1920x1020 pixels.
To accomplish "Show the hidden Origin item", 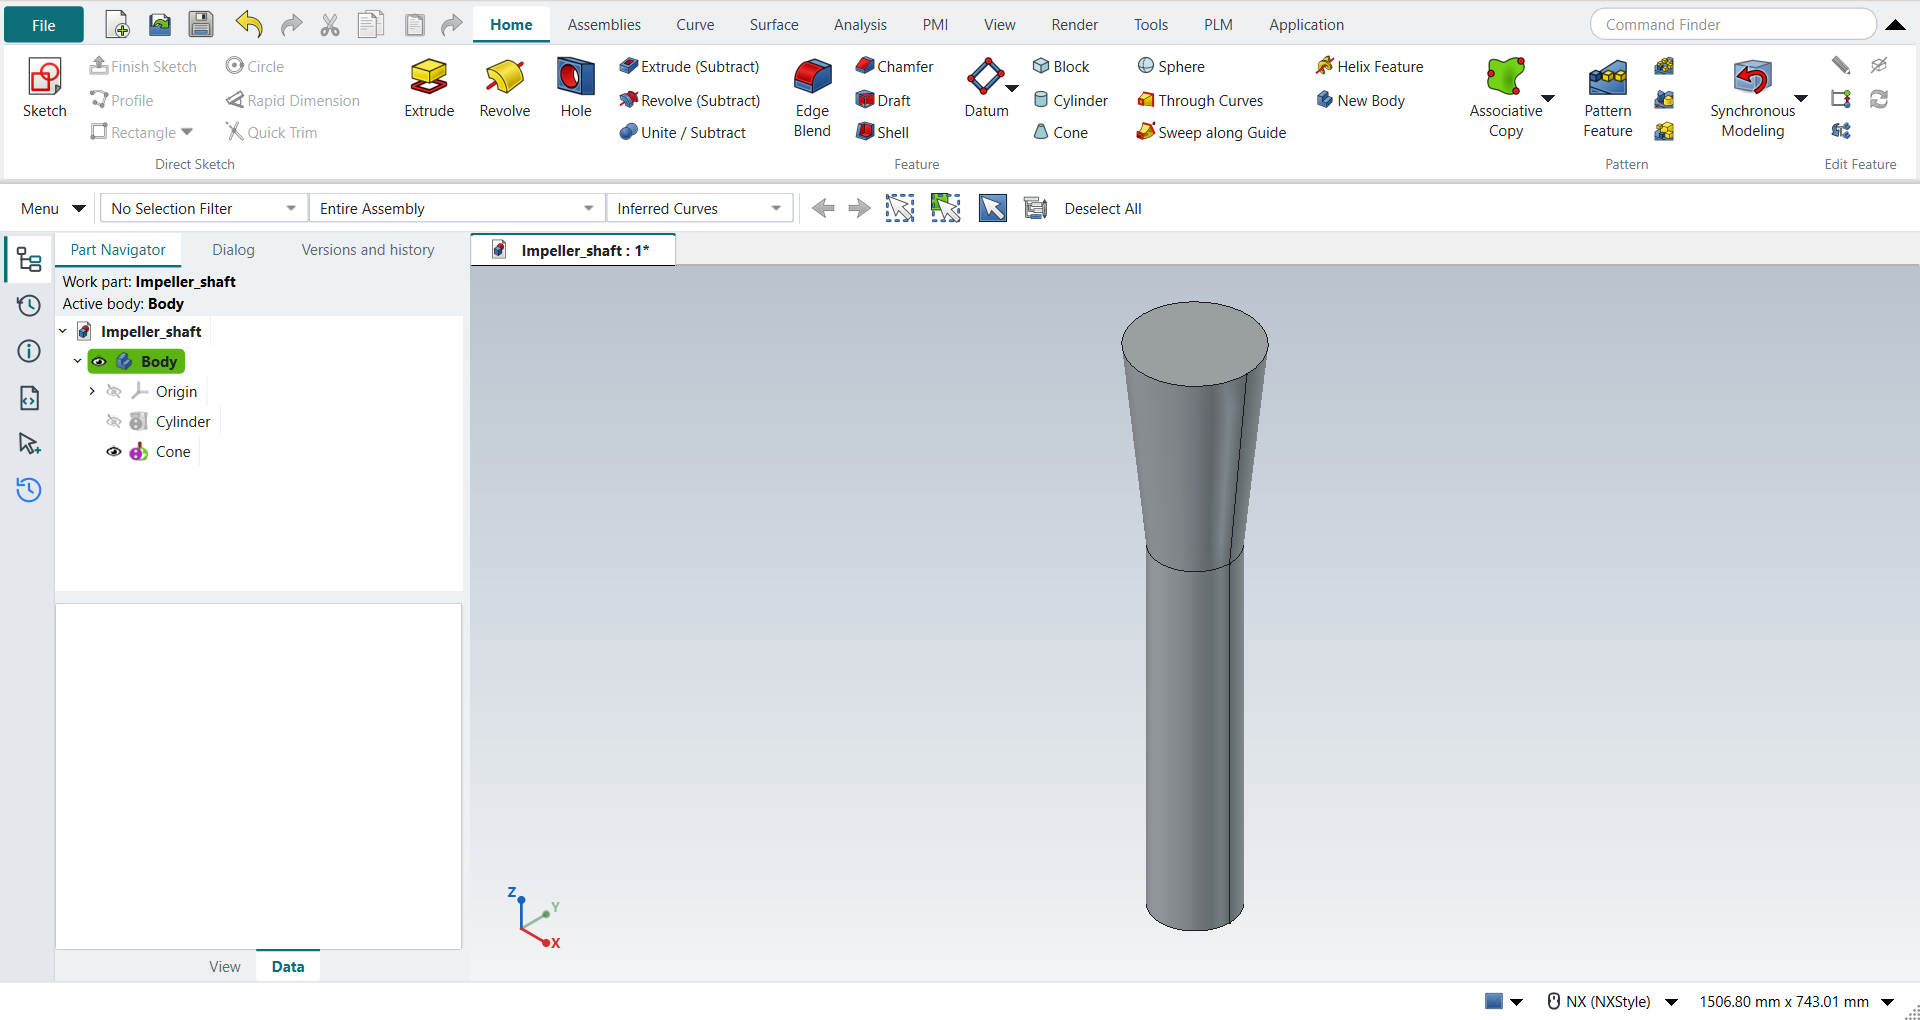I will coord(114,392).
